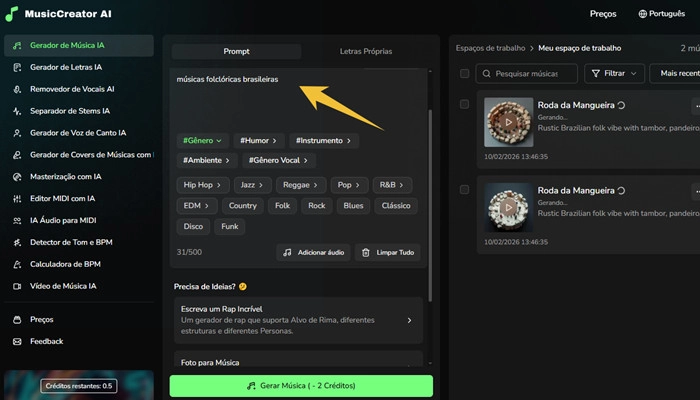Viewport: 700px width, 400px height.
Task: Expand the Reggae genre chip
Action: click(x=301, y=185)
